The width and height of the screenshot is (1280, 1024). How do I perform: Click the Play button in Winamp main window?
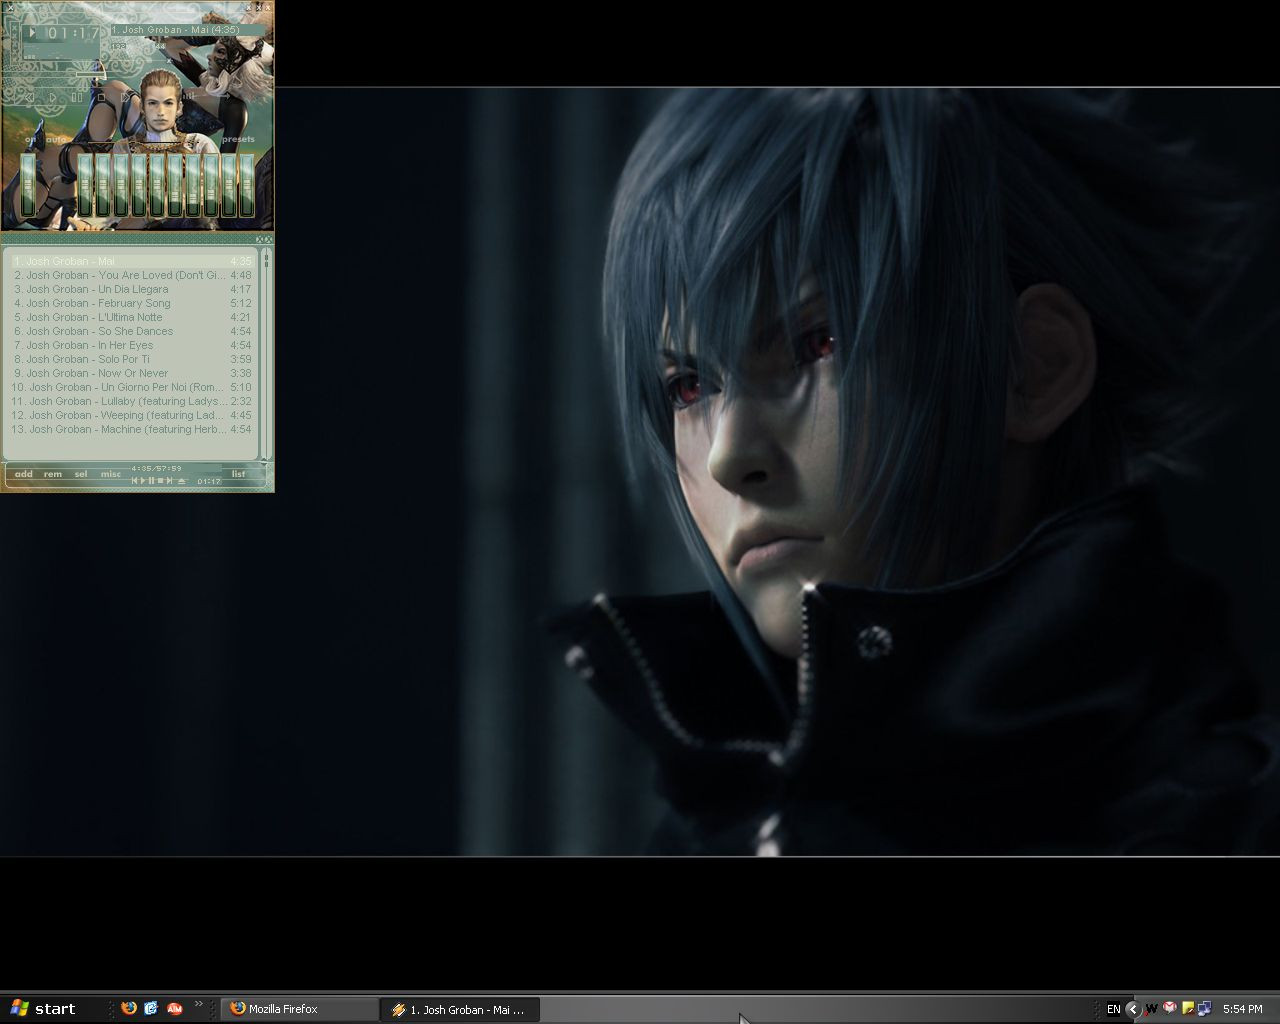click(x=53, y=97)
